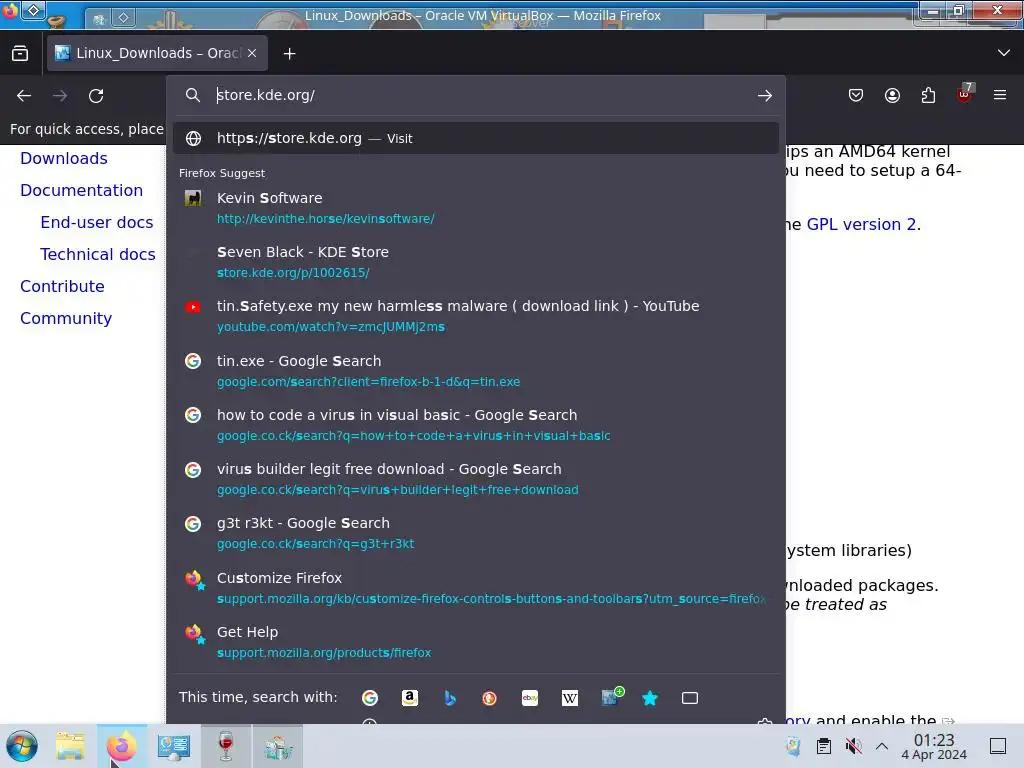Select how to code a virus suggestion
This screenshot has height=768, width=1024.
[476, 425]
